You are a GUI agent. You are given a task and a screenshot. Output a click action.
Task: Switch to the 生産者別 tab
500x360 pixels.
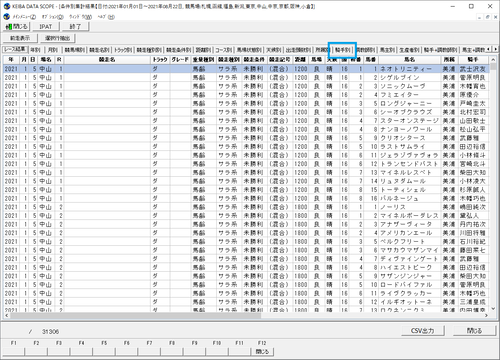pyautogui.click(x=409, y=50)
